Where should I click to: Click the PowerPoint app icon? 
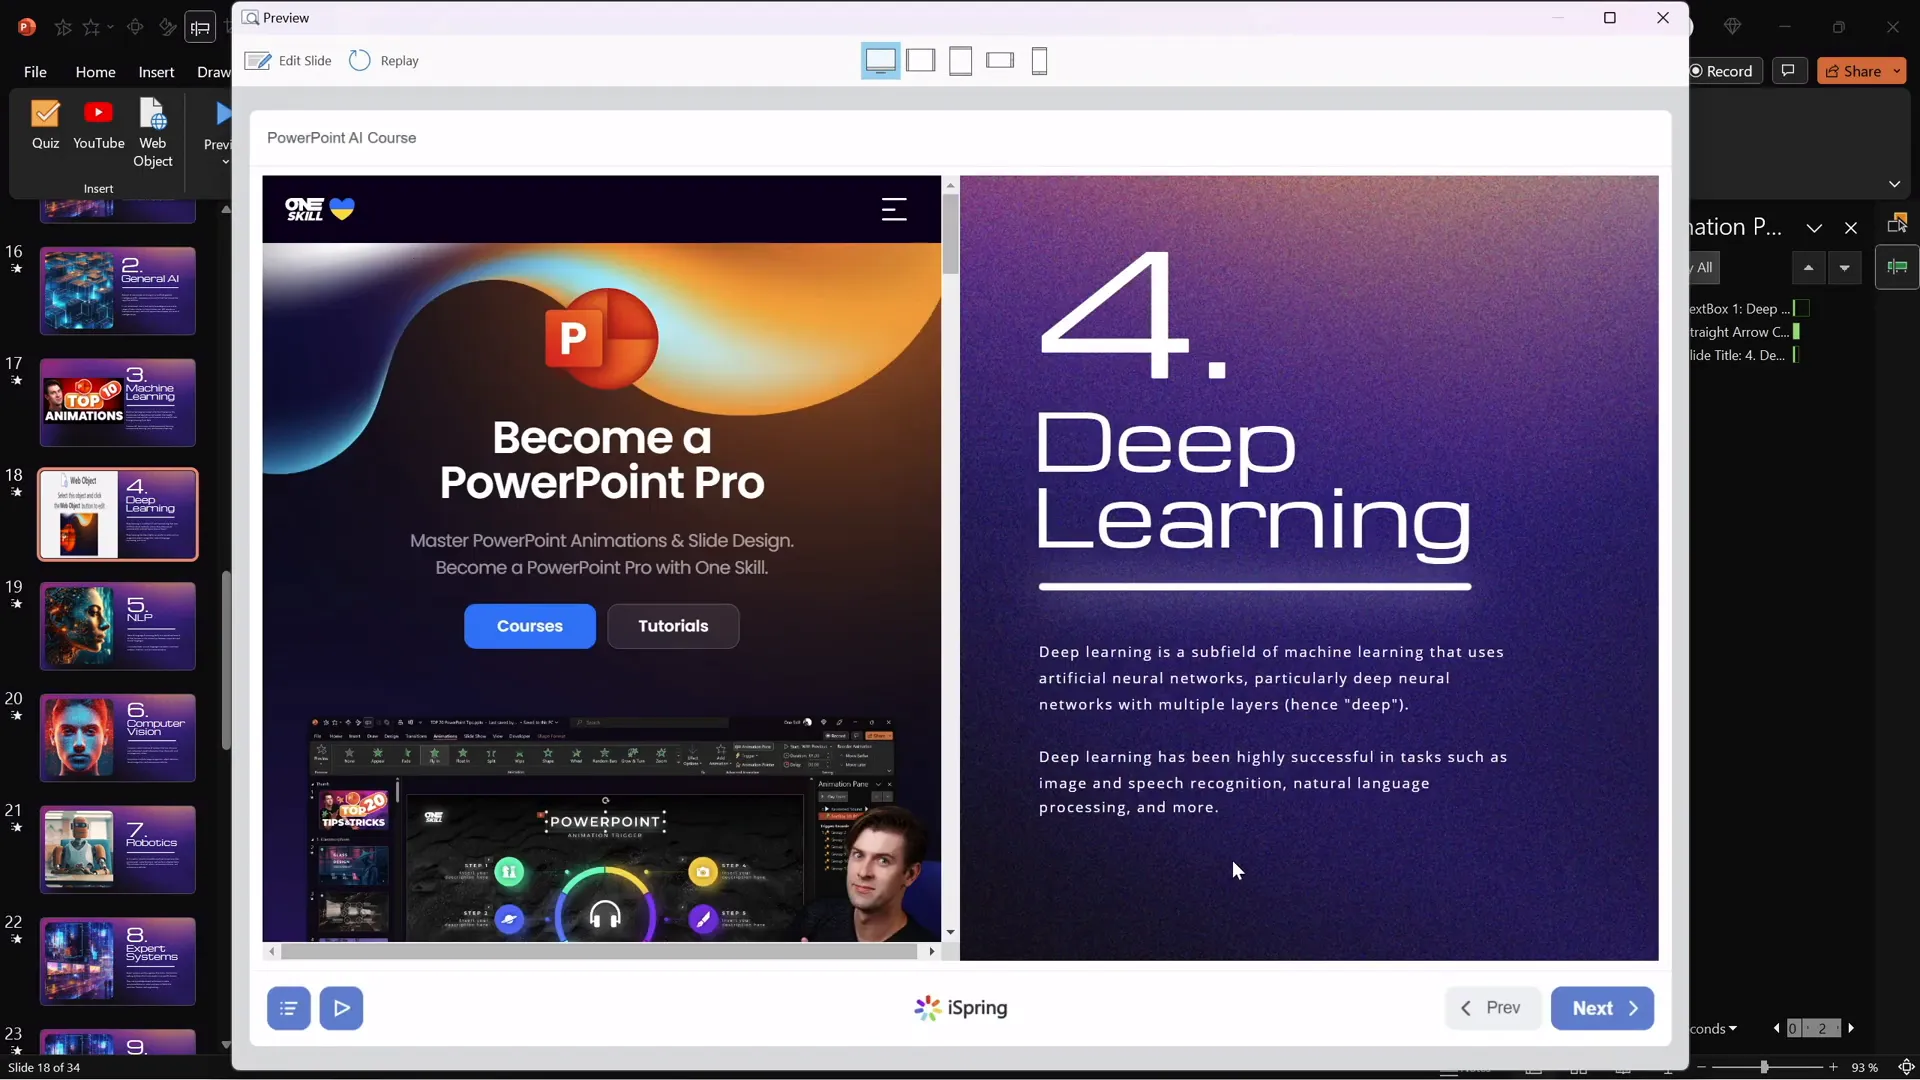click(27, 27)
